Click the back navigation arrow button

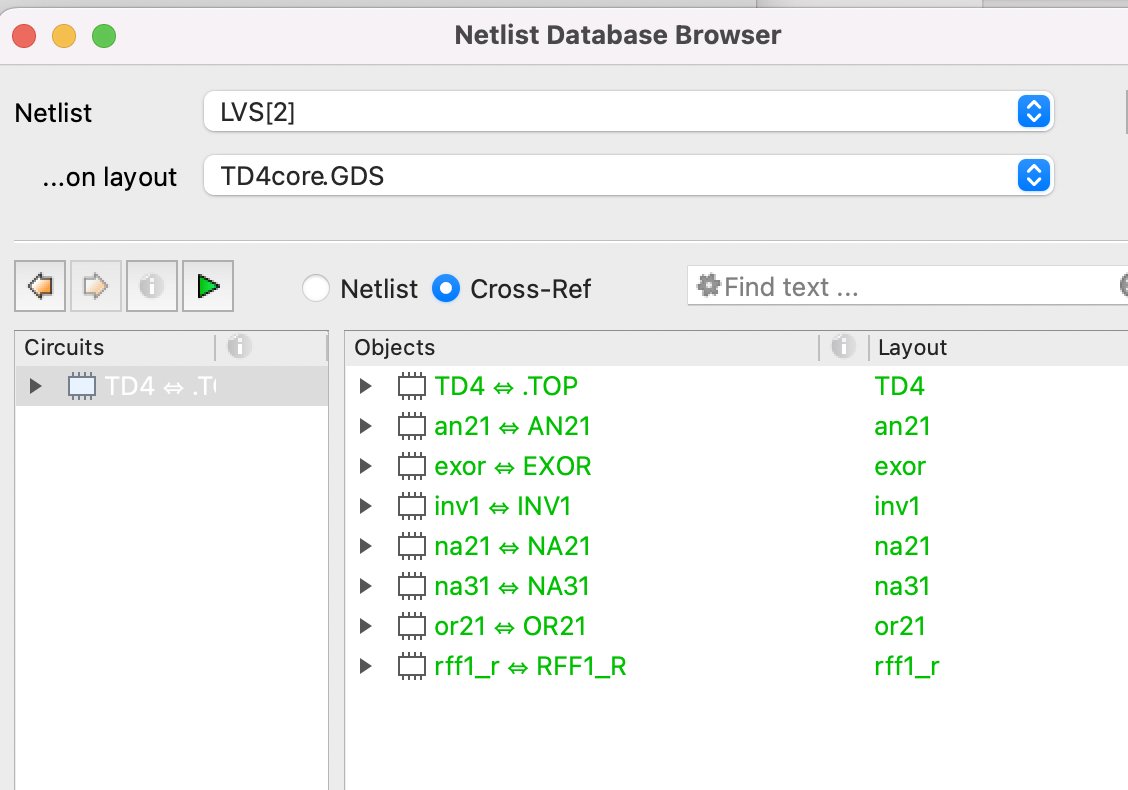(x=40, y=286)
